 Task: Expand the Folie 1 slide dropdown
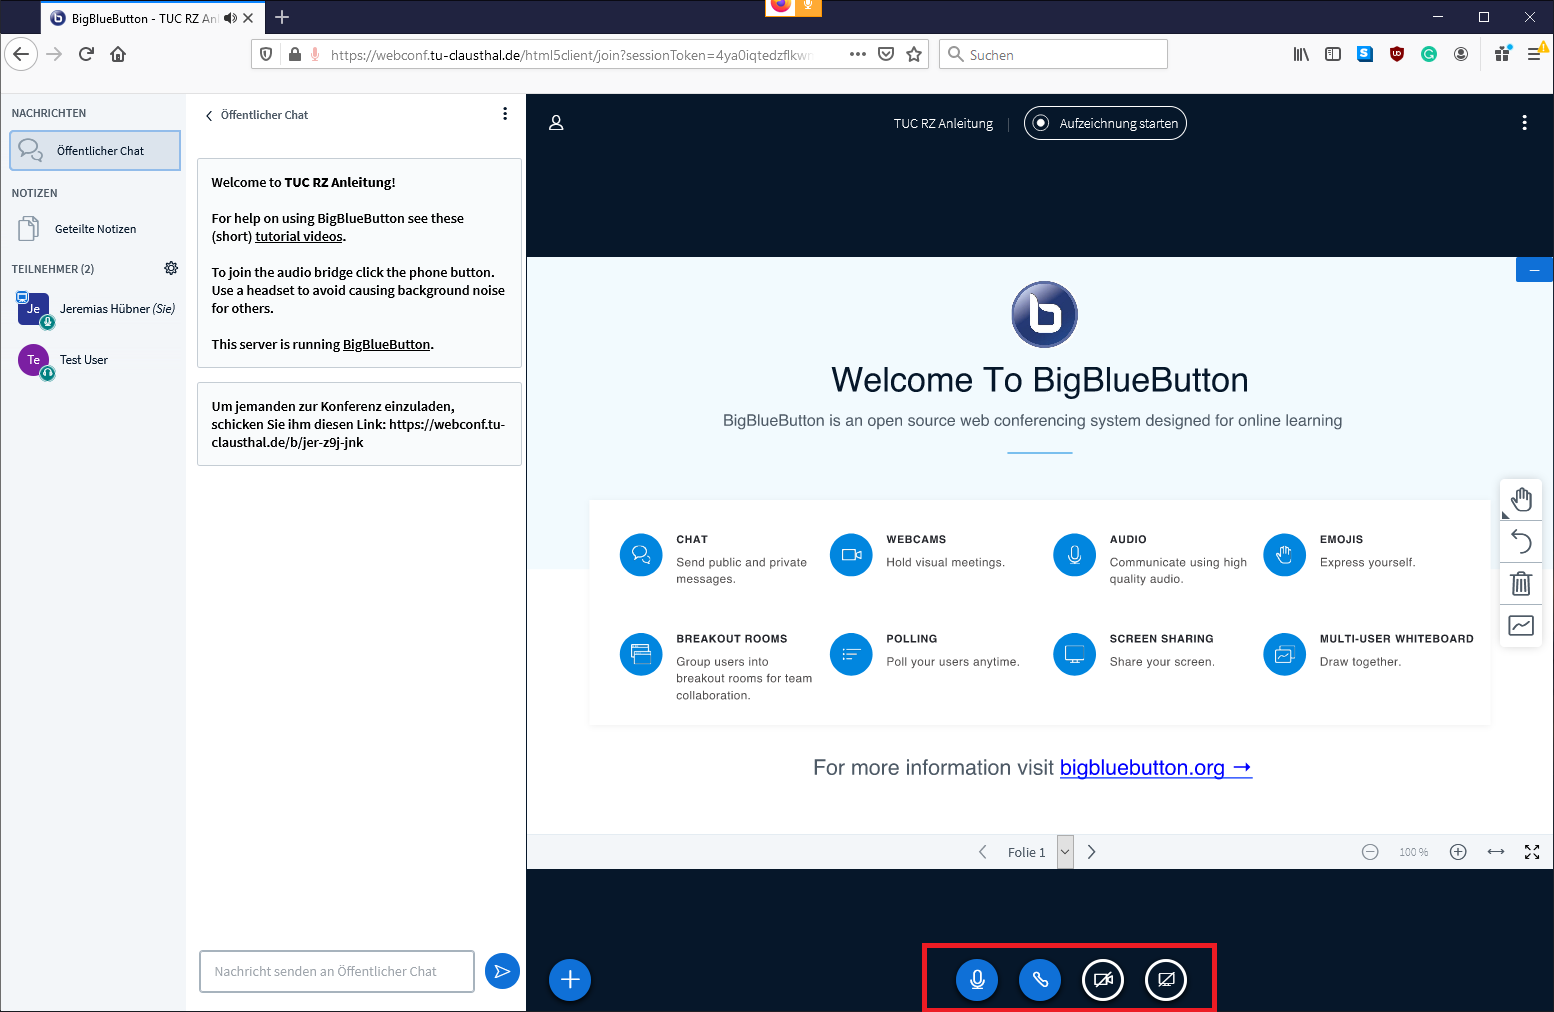click(x=1065, y=852)
